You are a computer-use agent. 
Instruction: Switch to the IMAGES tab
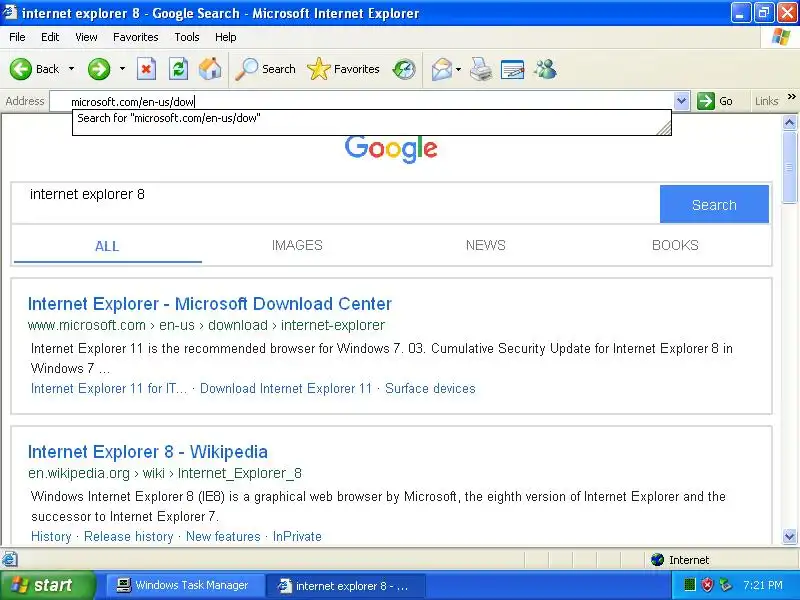[297, 245]
